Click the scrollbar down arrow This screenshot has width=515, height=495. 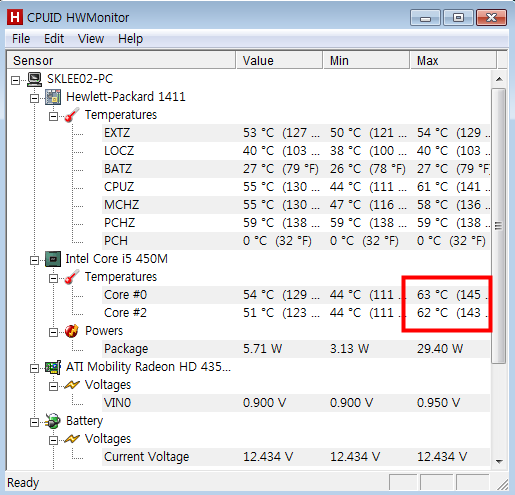[x=499, y=461]
